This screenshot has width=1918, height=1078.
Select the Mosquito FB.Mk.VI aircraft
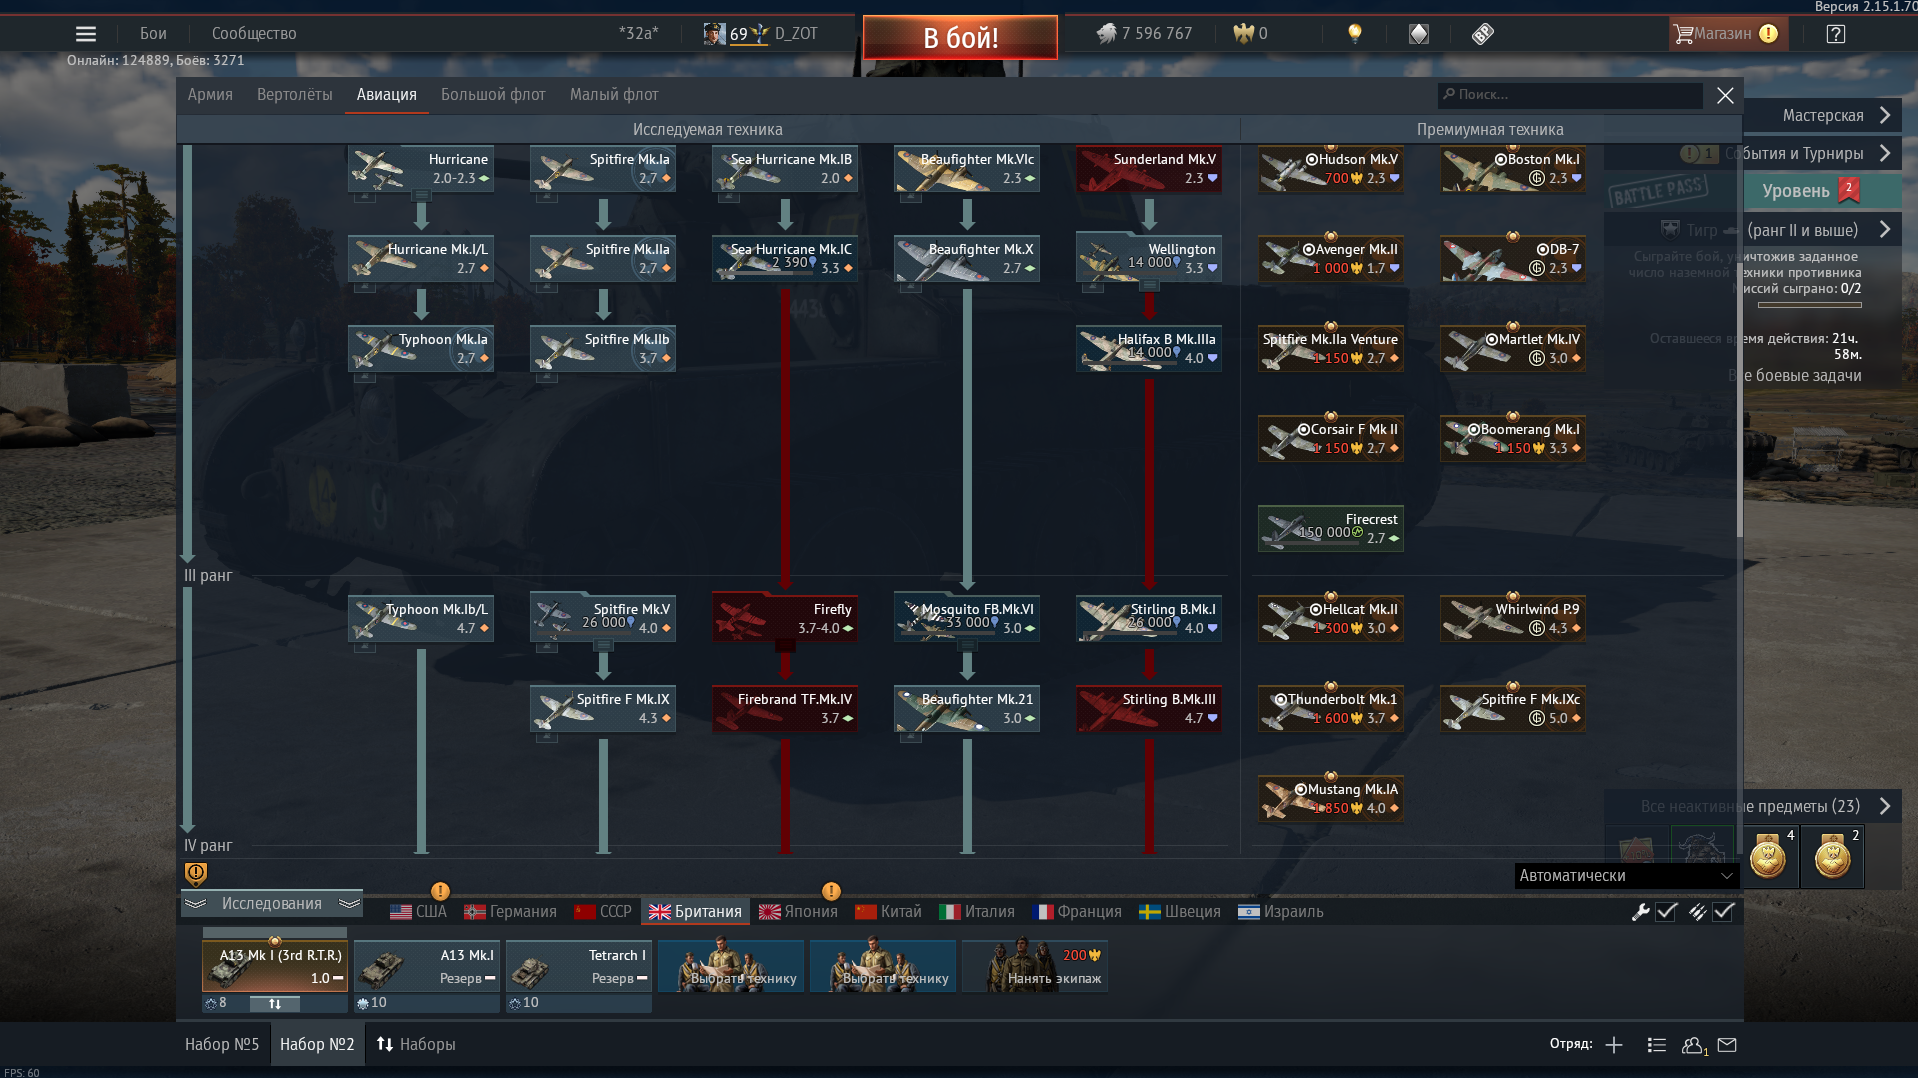[967, 619]
